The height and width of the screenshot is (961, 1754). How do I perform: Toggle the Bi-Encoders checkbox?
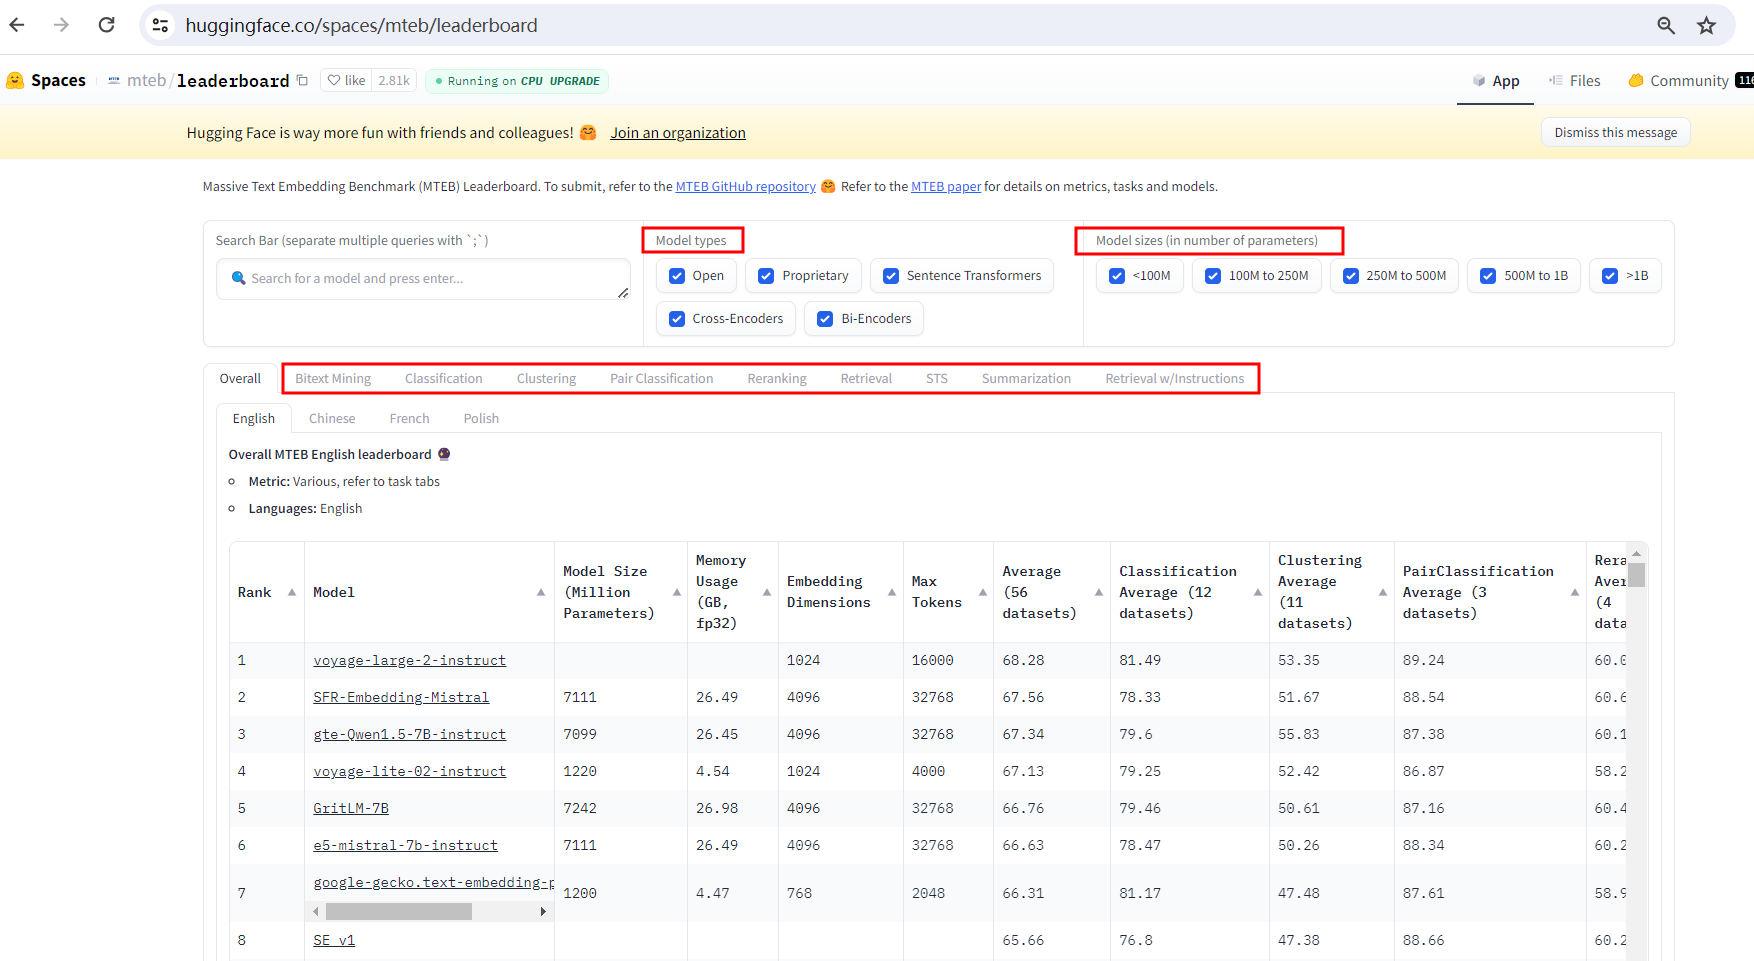point(825,319)
